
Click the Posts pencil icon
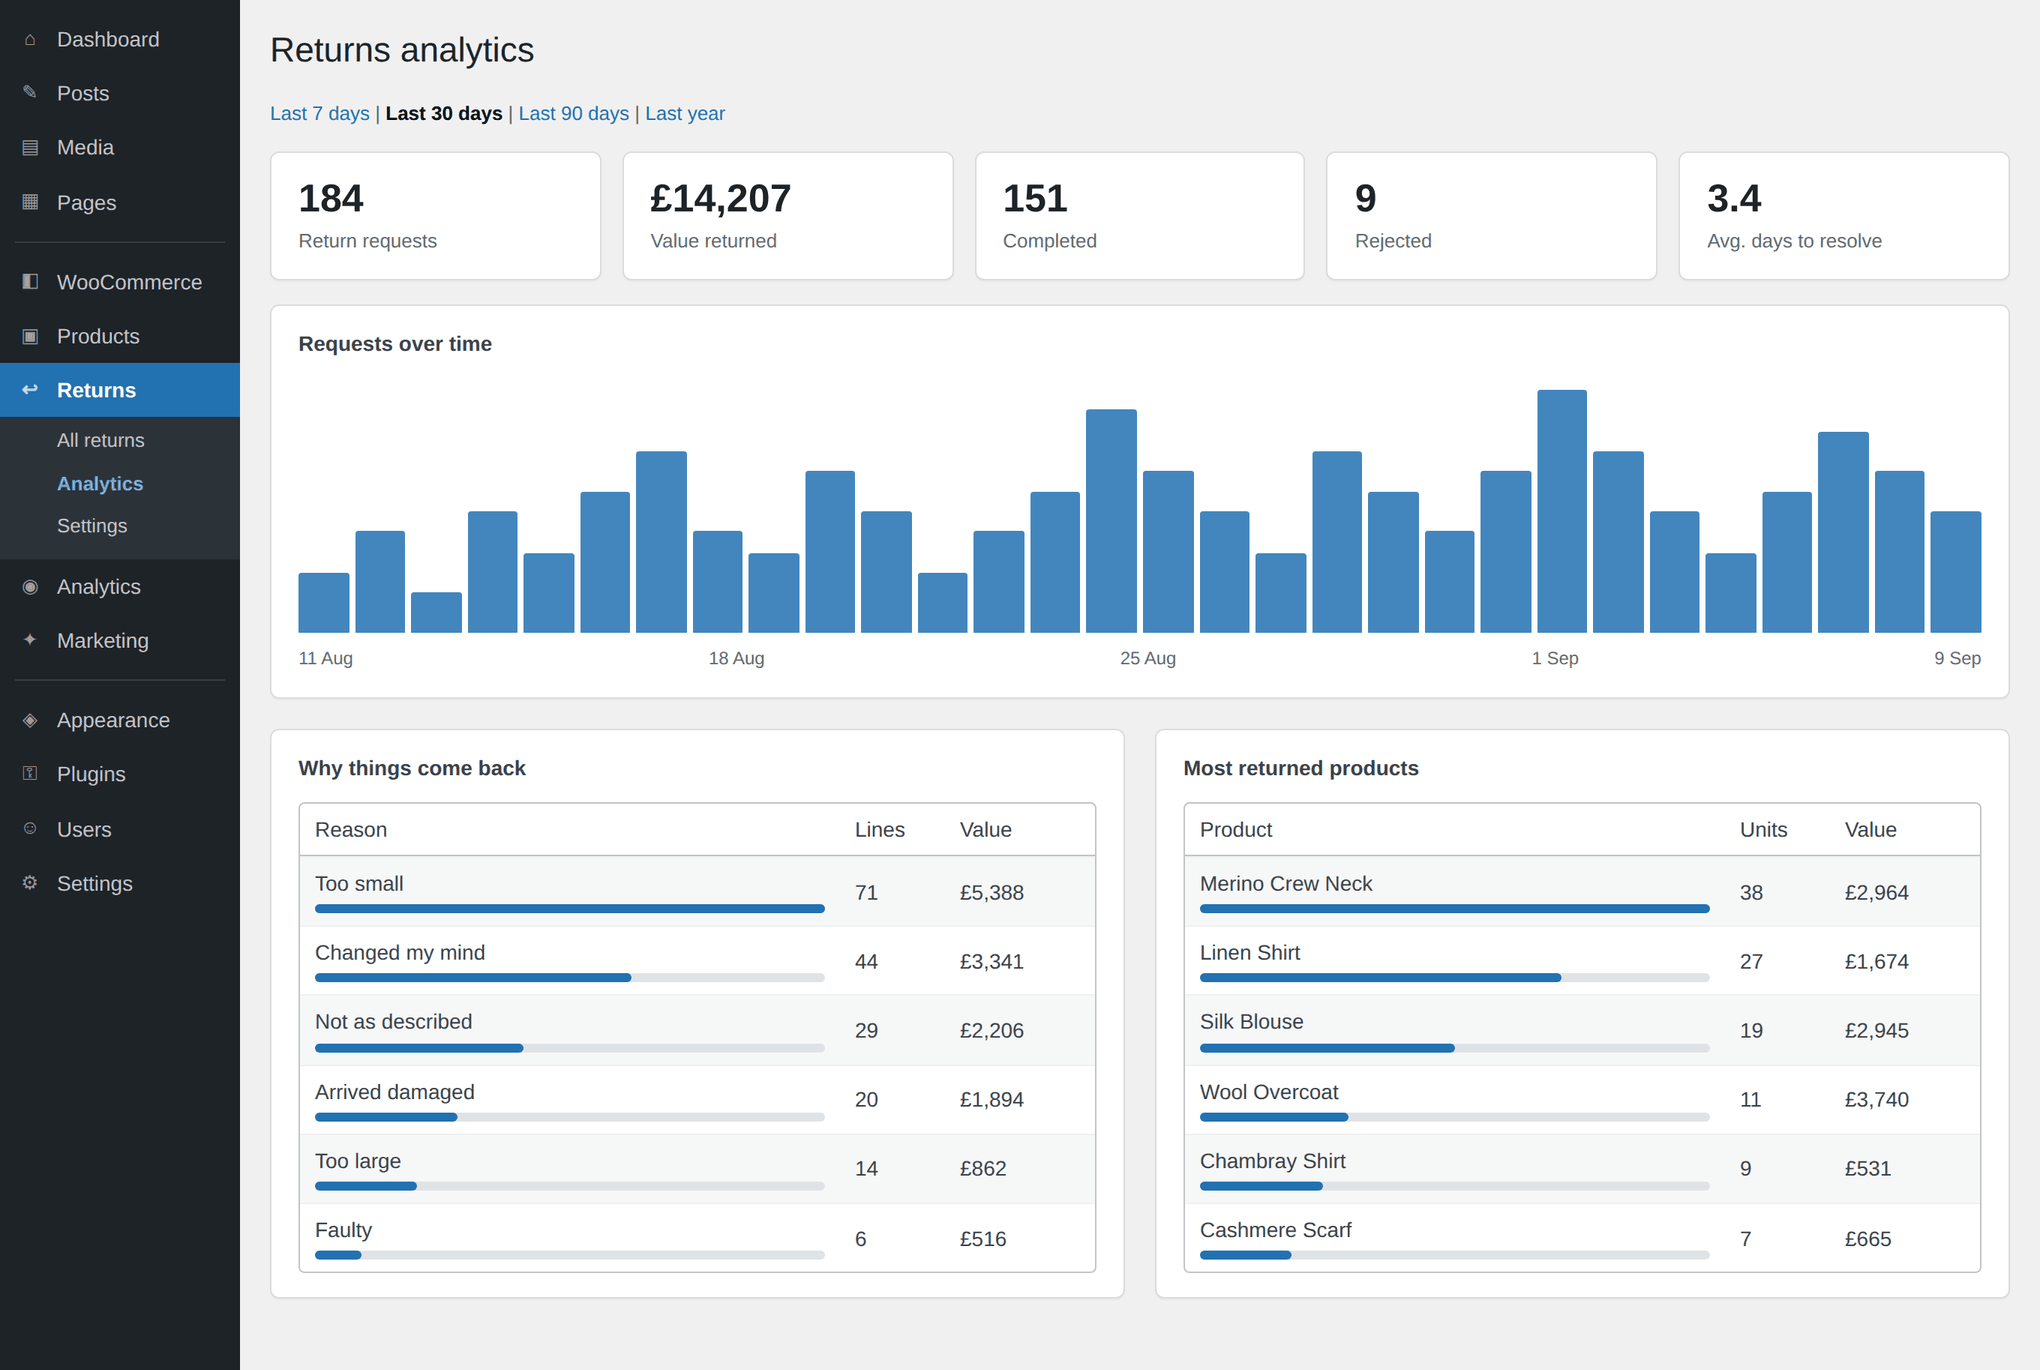(30, 93)
